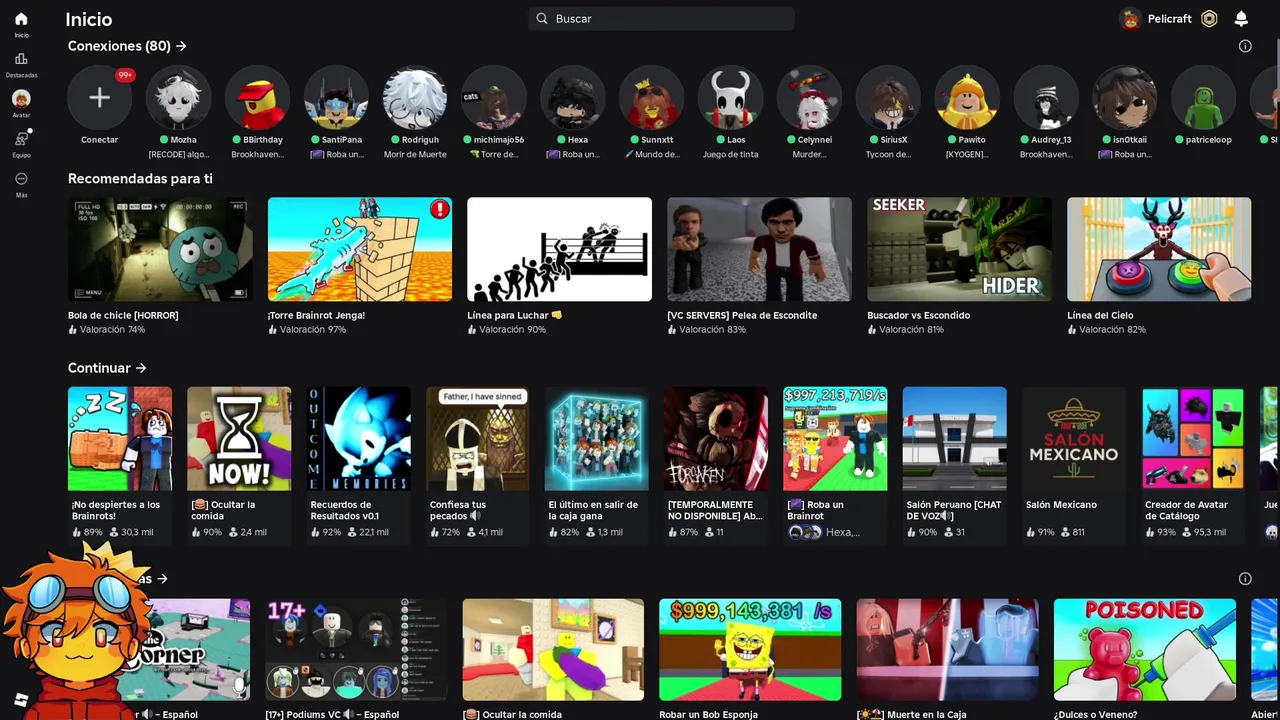The width and height of the screenshot is (1280, 720).
Task: Open Rodriguh's friend avatar
Action: (x=415, y=97)
